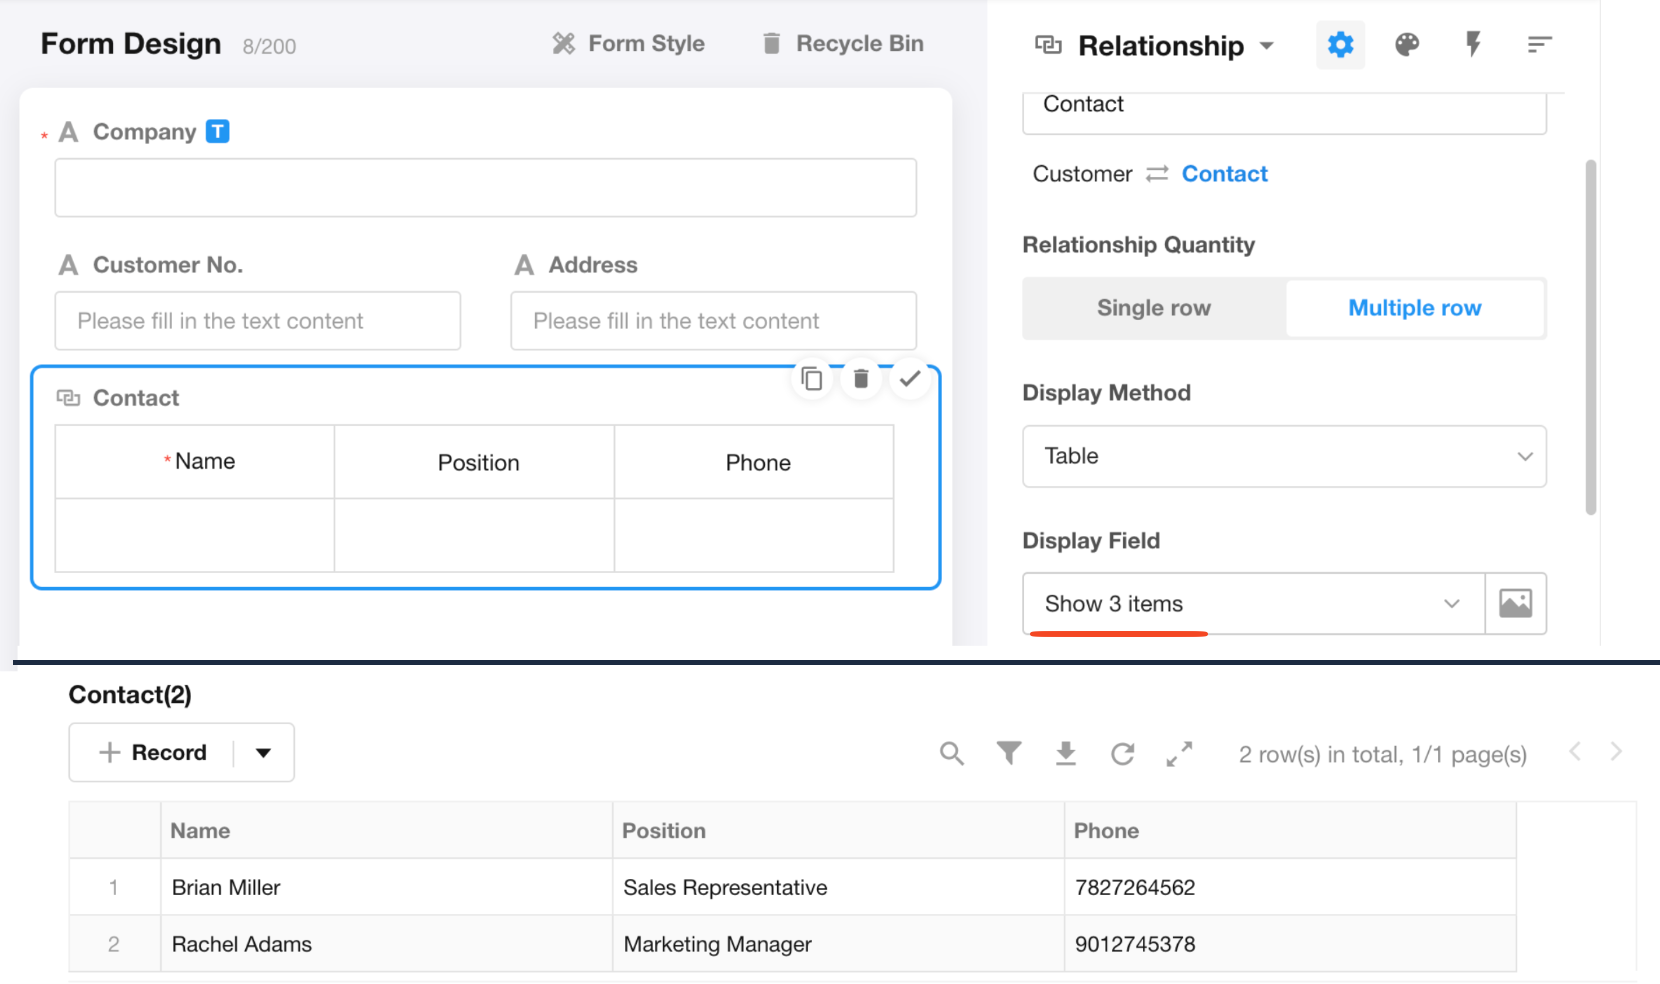Open Form Style settings

click(629, 44)
